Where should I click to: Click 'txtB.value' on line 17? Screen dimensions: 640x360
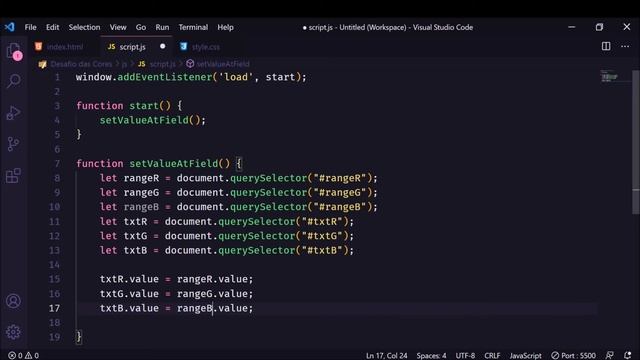(129, 308)
